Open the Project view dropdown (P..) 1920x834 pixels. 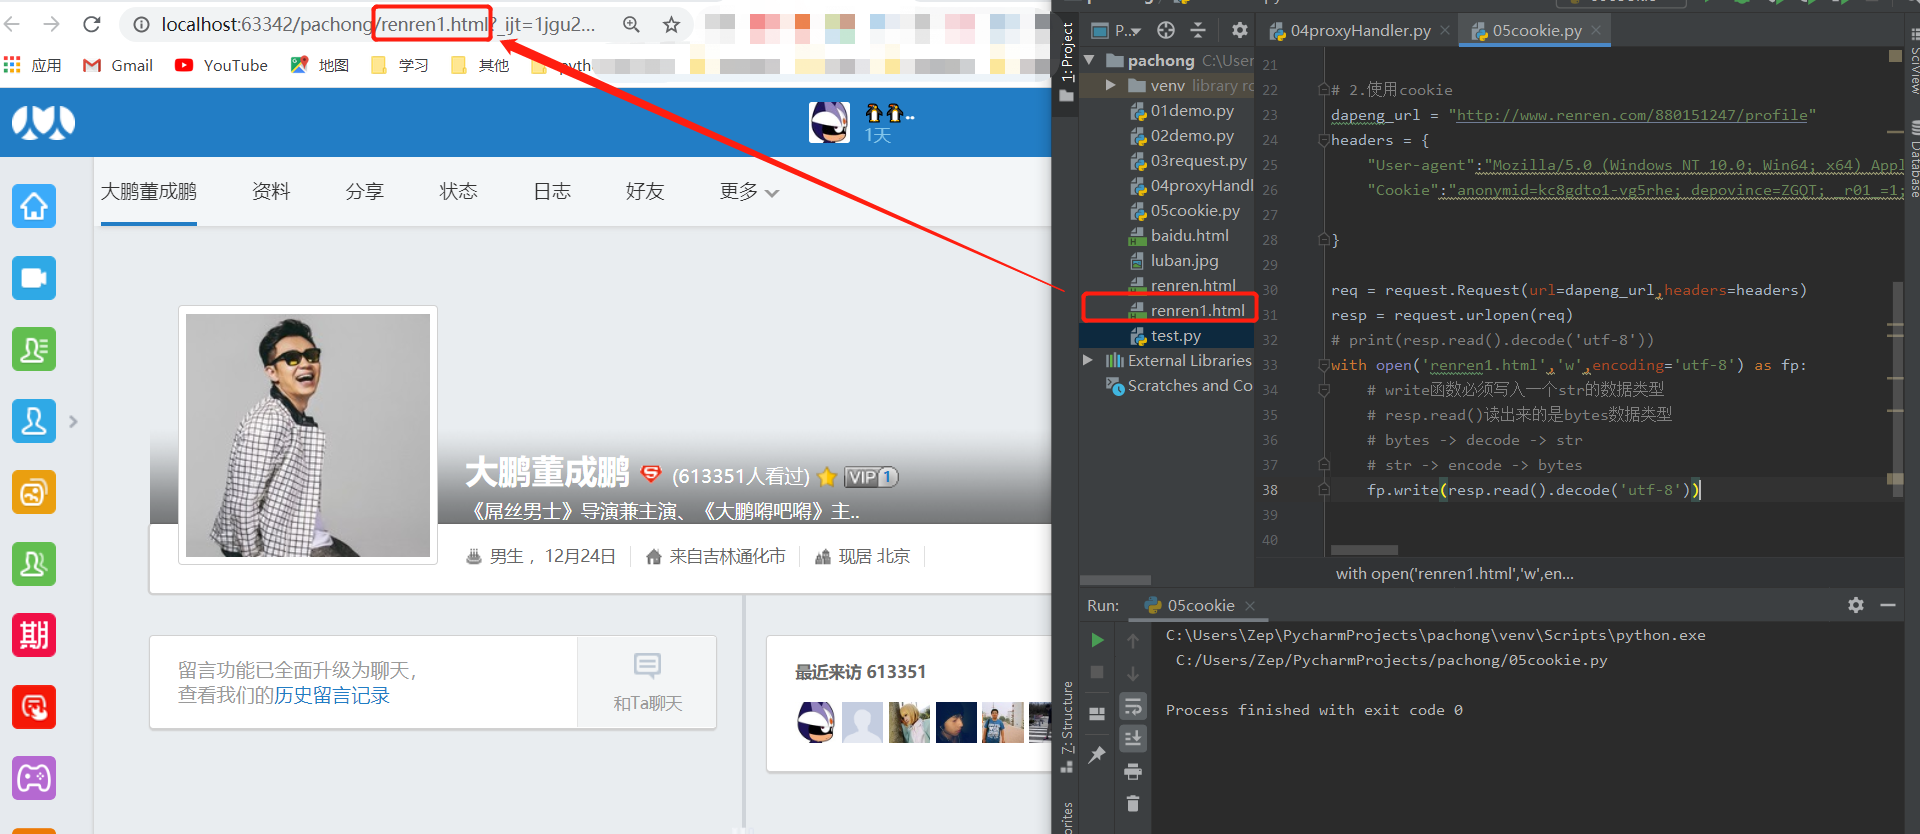point(1116,30)
